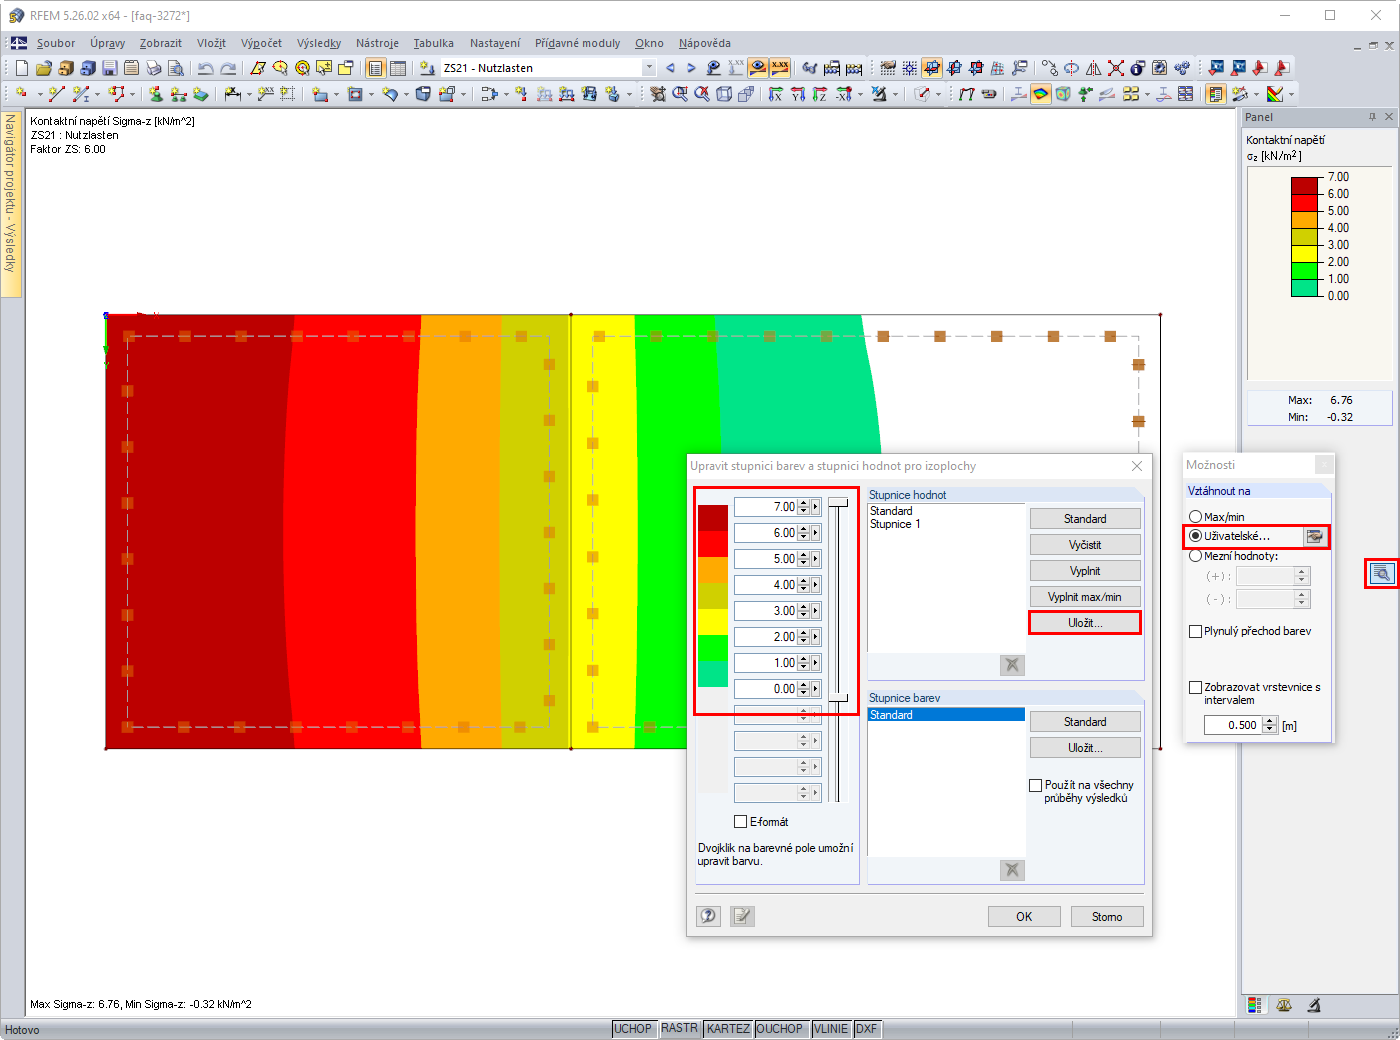1400x1040 pixels.
Task: Print using the printer toolbar icon
Action: tap(154, 68)
